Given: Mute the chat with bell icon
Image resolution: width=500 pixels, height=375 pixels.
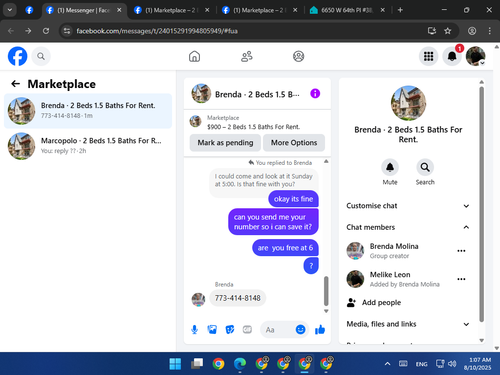Looking at the screenshot, I should coord(390,167).
